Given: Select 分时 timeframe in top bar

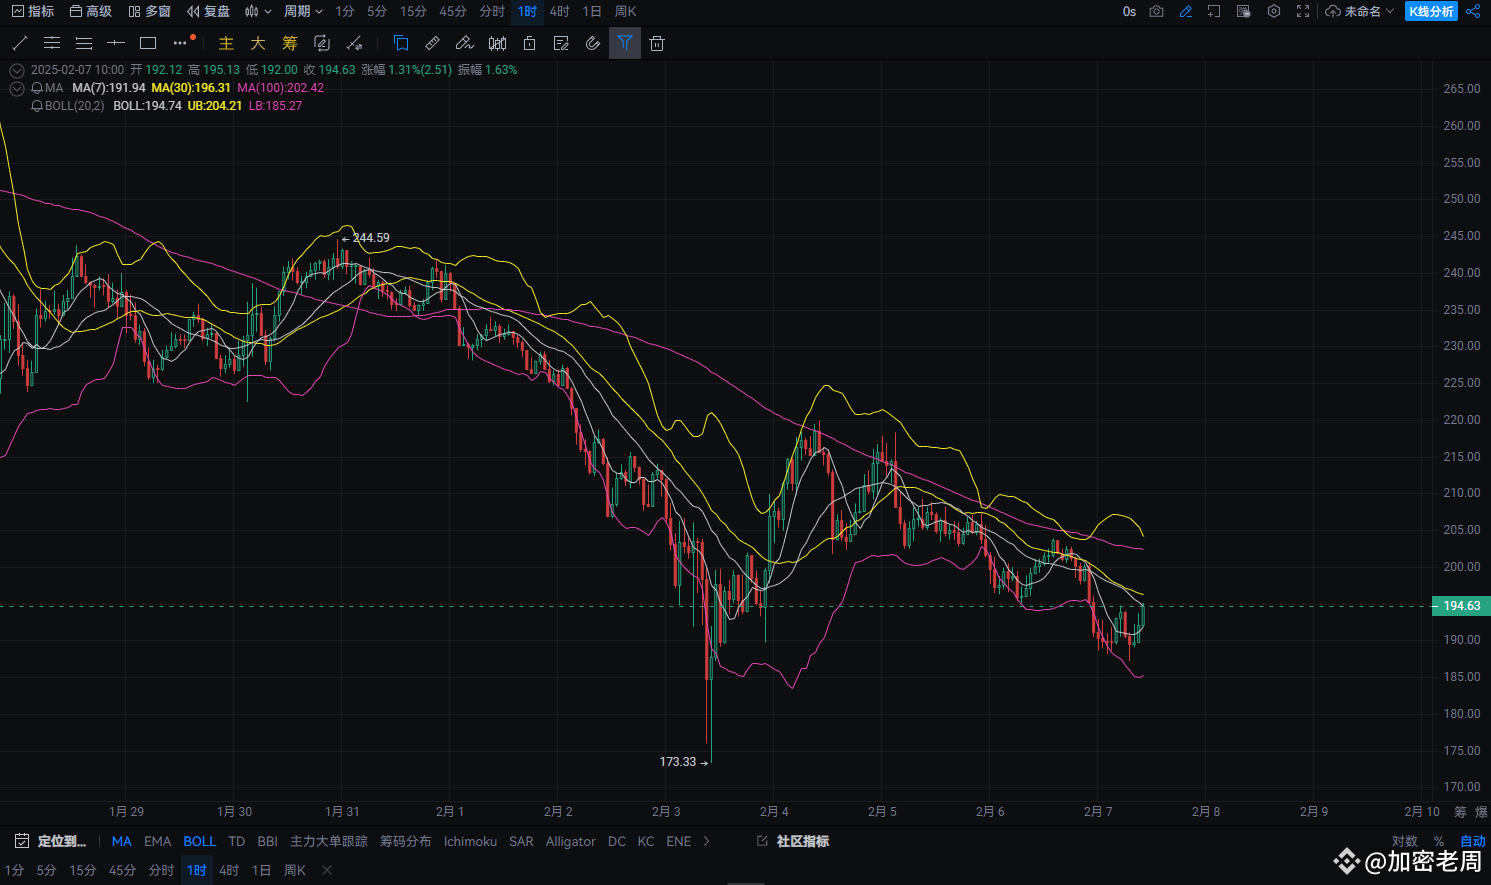Looking at the screenshot, I should pyautogui.click(x=492, y=11).
